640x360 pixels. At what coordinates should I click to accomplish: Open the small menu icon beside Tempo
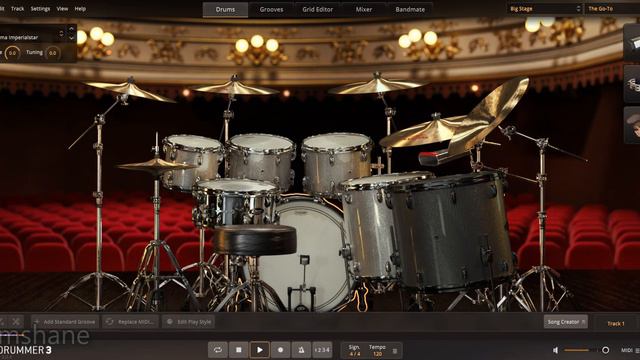tap(395, 351)
